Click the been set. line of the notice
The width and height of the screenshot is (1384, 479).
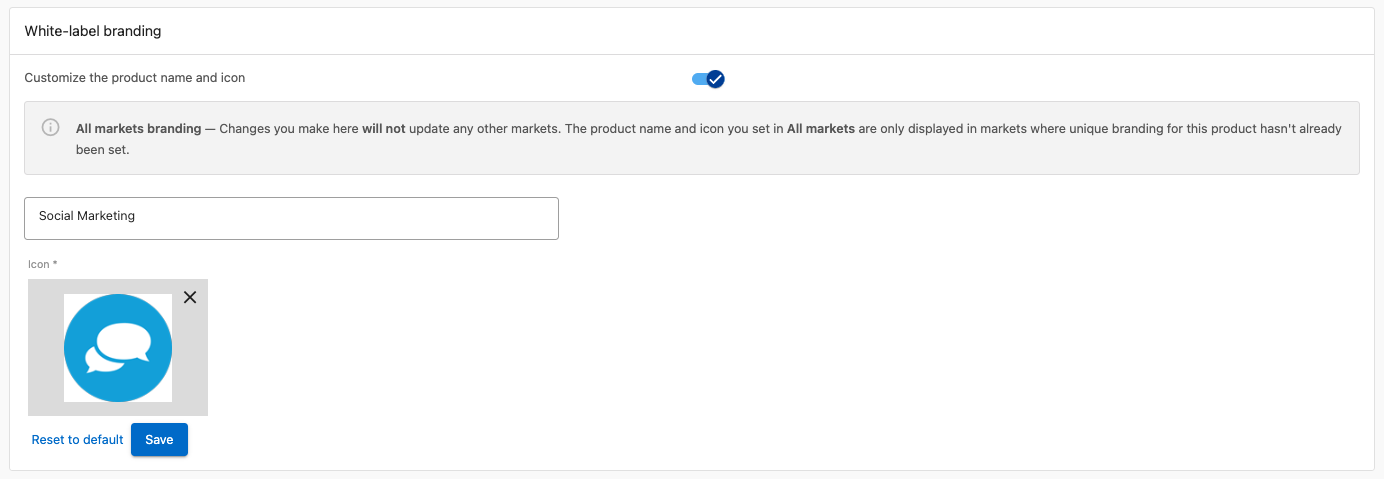pyautogui.click(x=103, y=150)
